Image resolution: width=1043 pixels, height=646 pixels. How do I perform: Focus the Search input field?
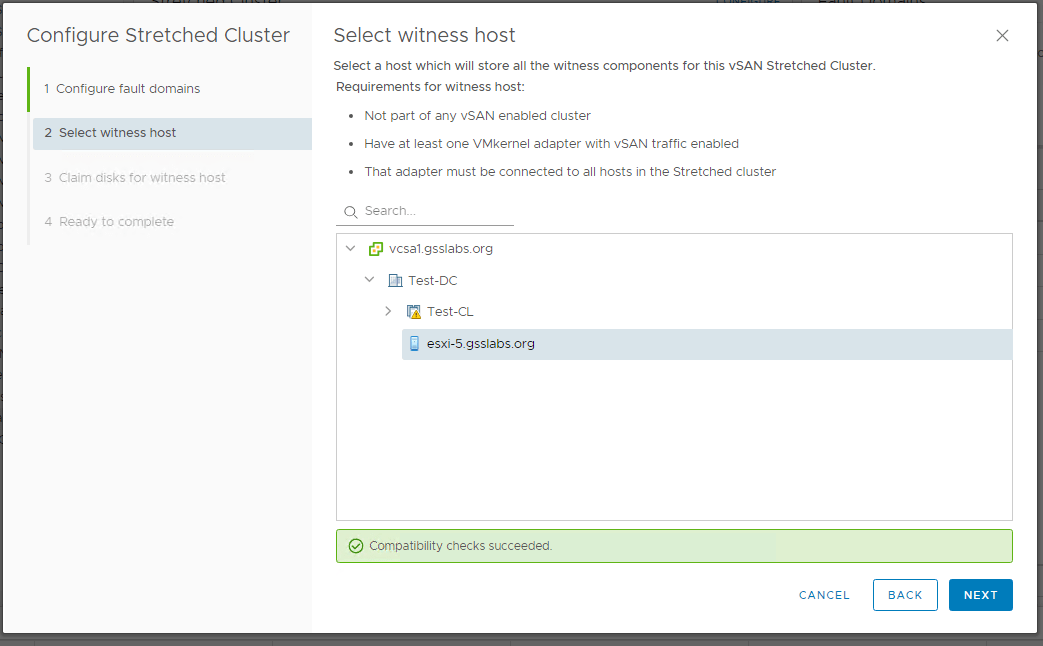click(437, 211)
